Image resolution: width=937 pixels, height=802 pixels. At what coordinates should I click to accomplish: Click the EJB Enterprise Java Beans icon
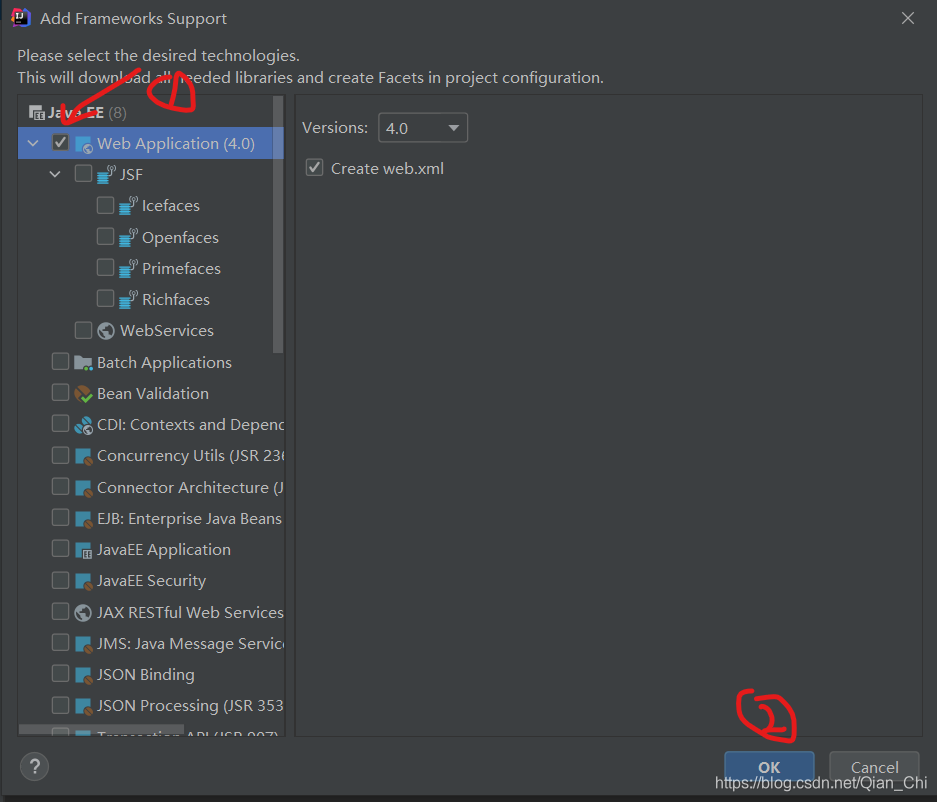84,519
